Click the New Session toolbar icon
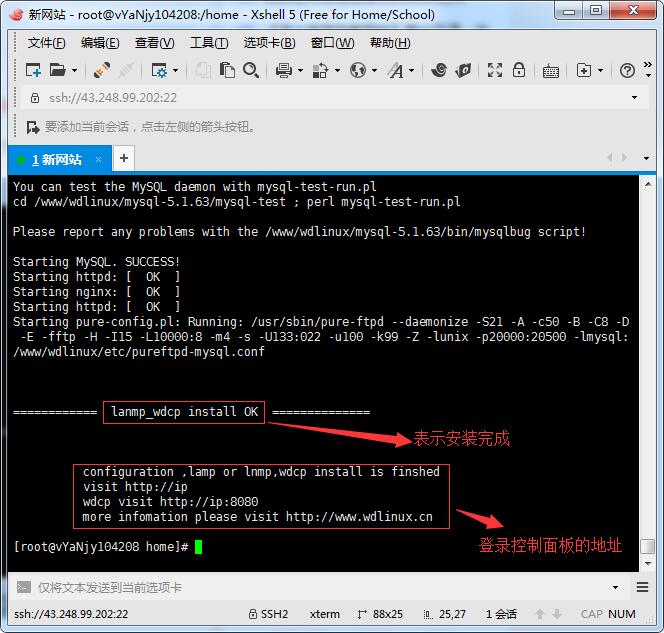The height and width of the screenshot is (633, 664). 33,70
